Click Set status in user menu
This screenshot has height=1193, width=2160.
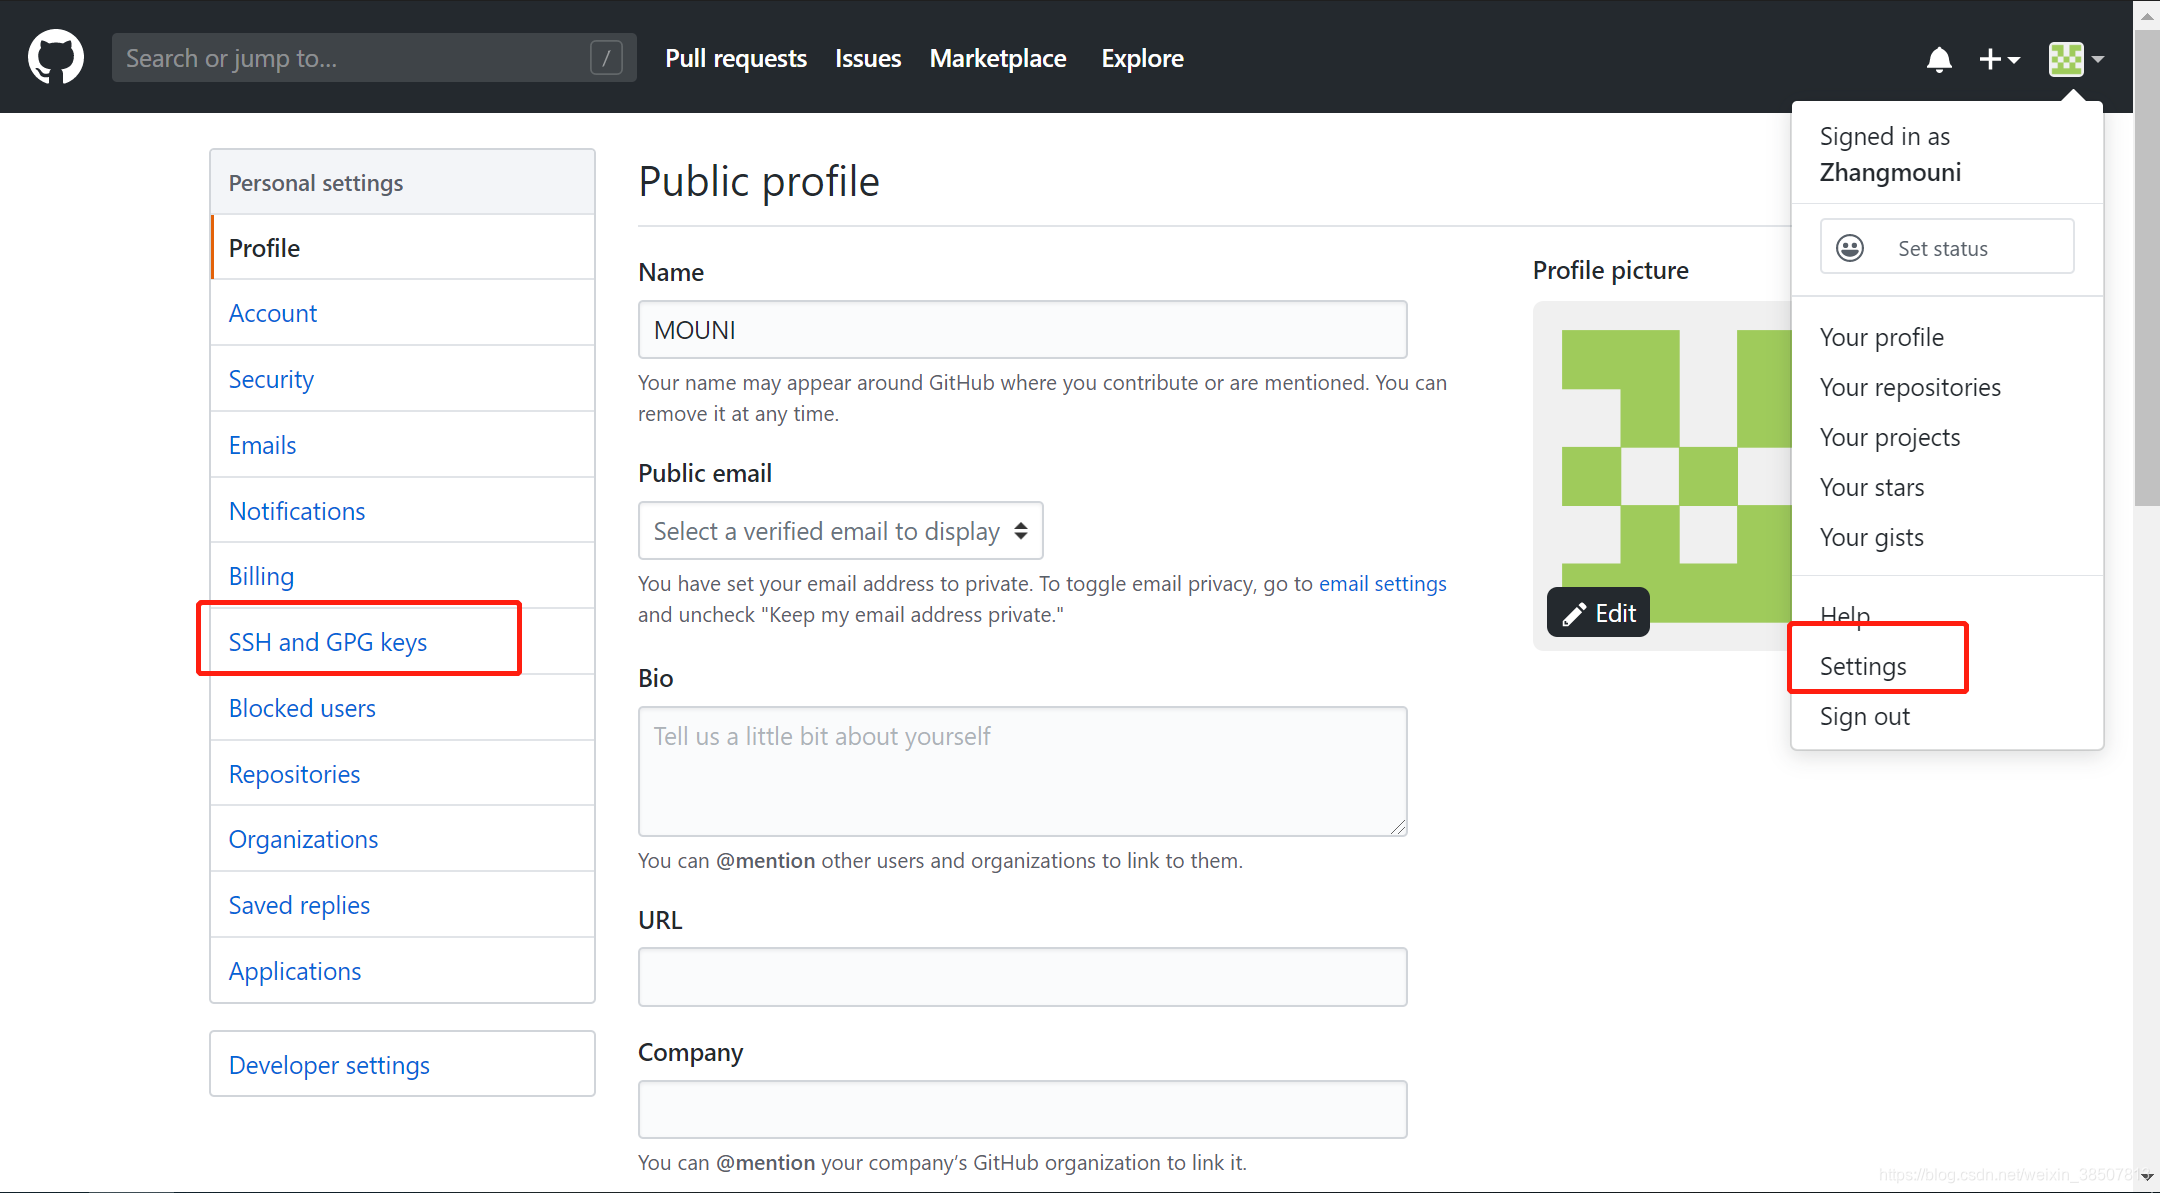1947,247
